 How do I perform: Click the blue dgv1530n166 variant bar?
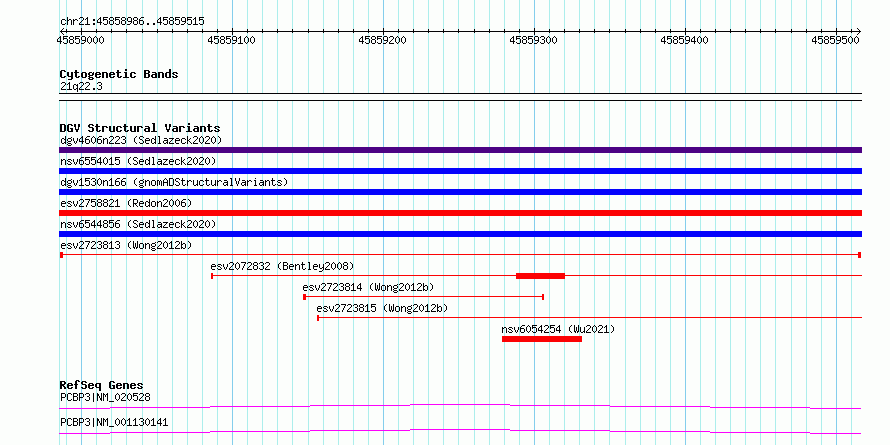(x=460, y=192)
